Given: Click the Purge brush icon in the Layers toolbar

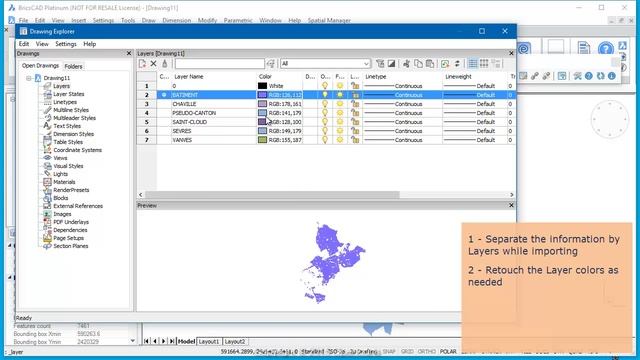Looking at the screenshot, I should [x=164, y=64].
